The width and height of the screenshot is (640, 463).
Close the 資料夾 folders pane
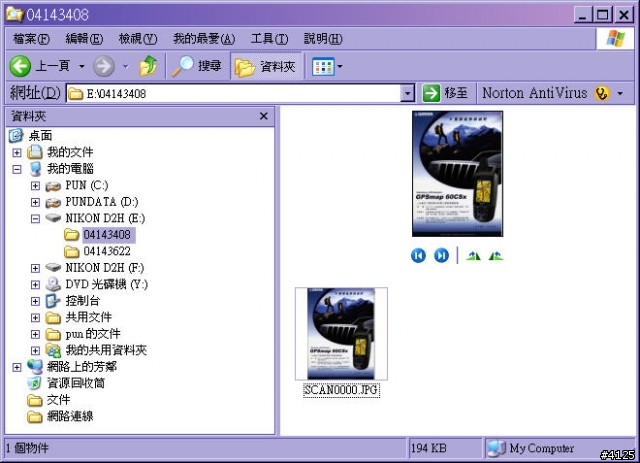264,116
